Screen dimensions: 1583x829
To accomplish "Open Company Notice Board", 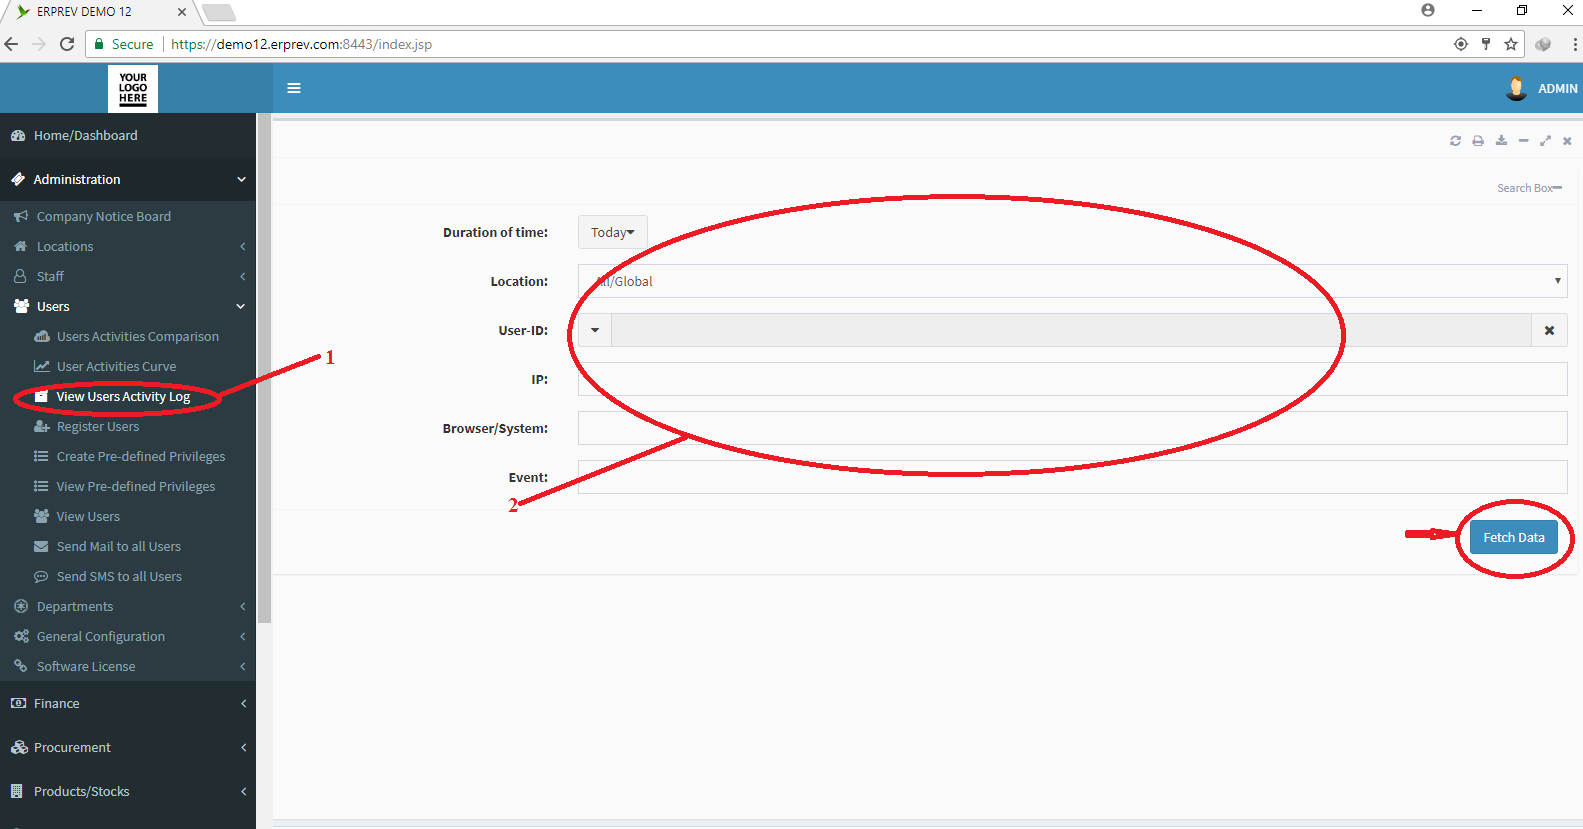I will pyautogui.click(x=103, y=216).
